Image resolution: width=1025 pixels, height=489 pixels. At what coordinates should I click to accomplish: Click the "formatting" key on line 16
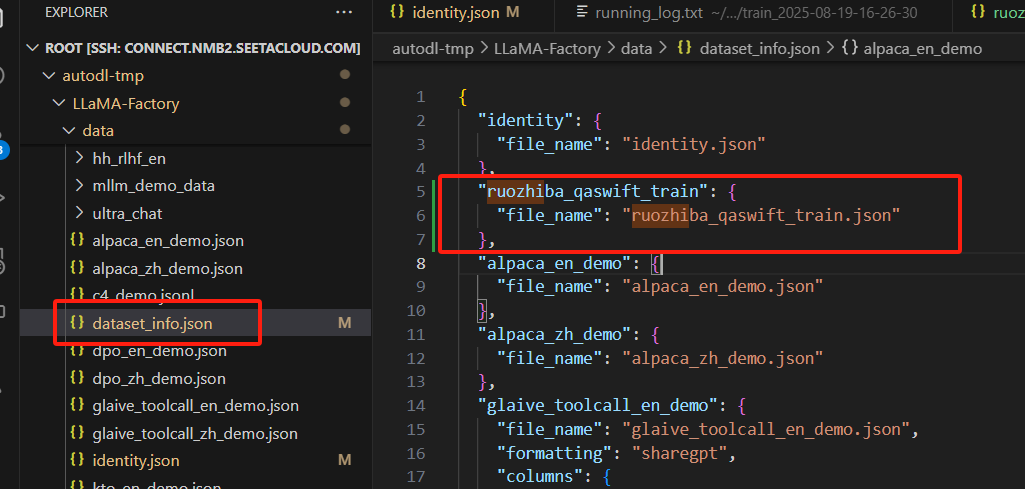554,454
